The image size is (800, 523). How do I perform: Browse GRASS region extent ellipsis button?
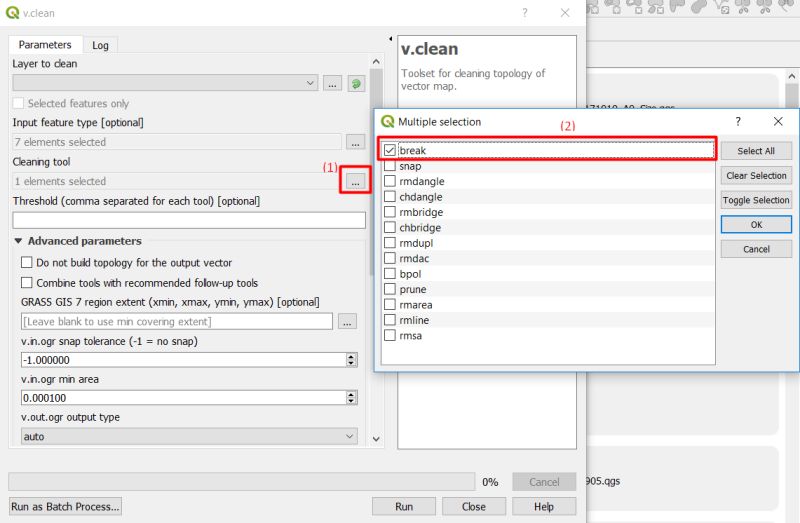pyautogui.click(x=347, y=321)
